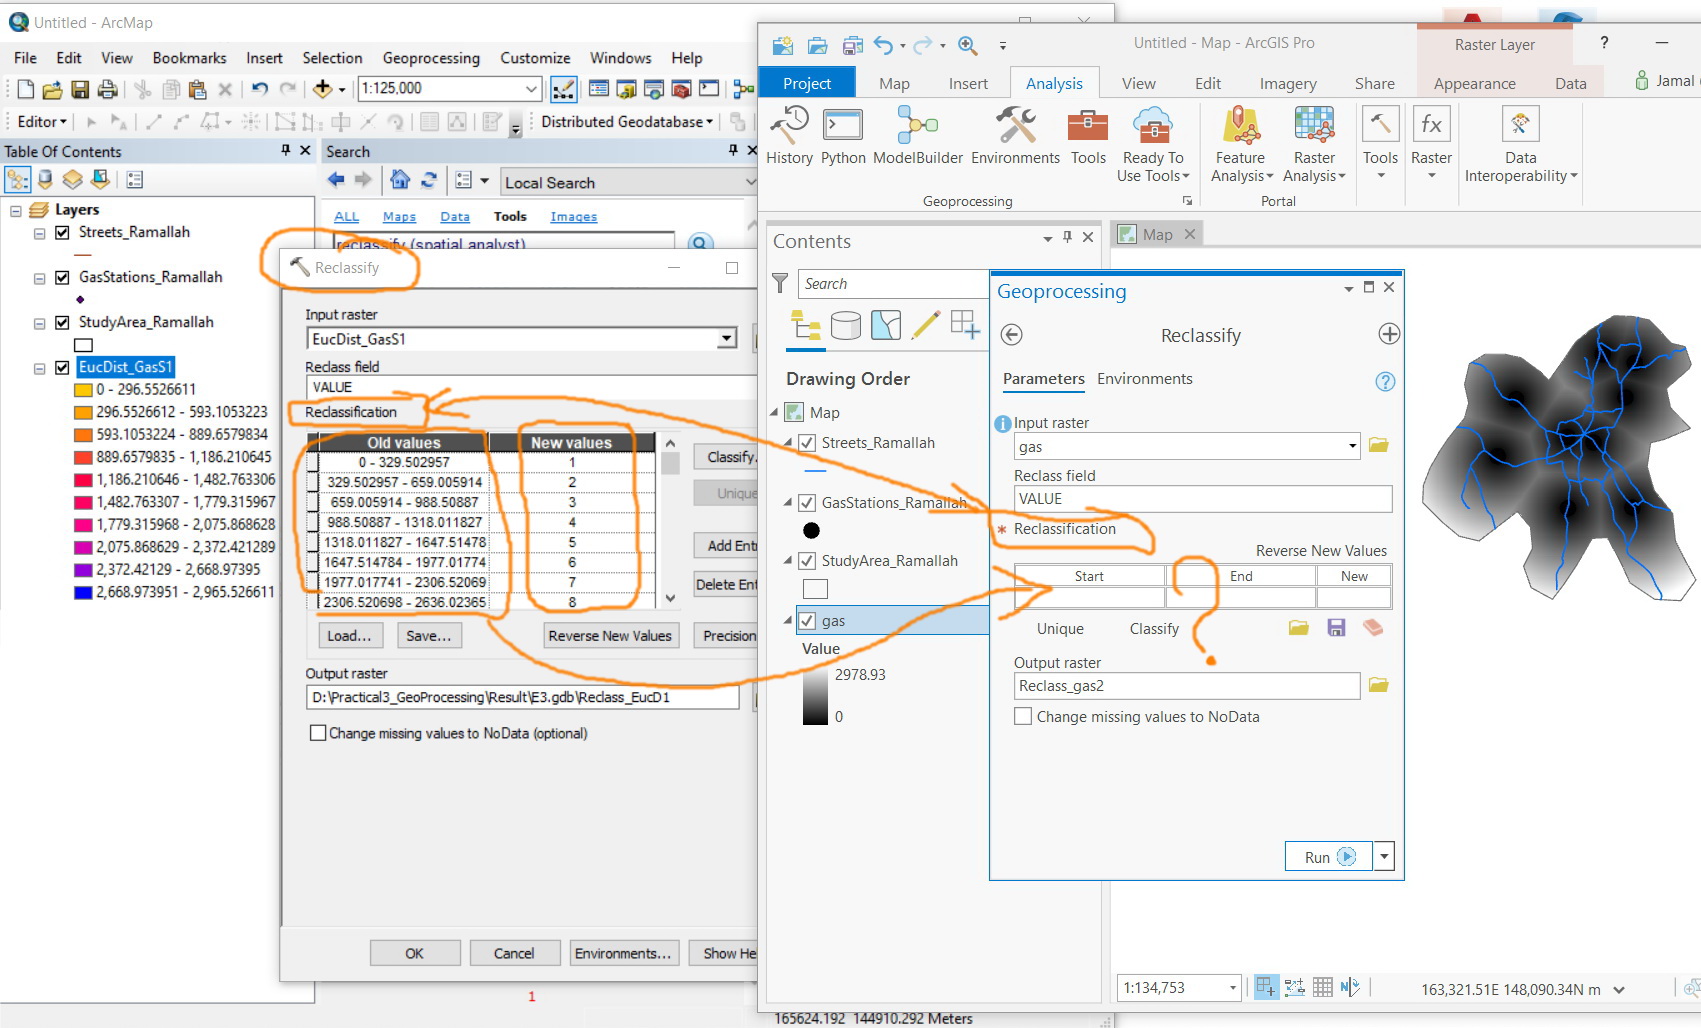Browse for input raster folder icon
The width and height of the screenshot is (1701, 1028).
pos(1378,445)
